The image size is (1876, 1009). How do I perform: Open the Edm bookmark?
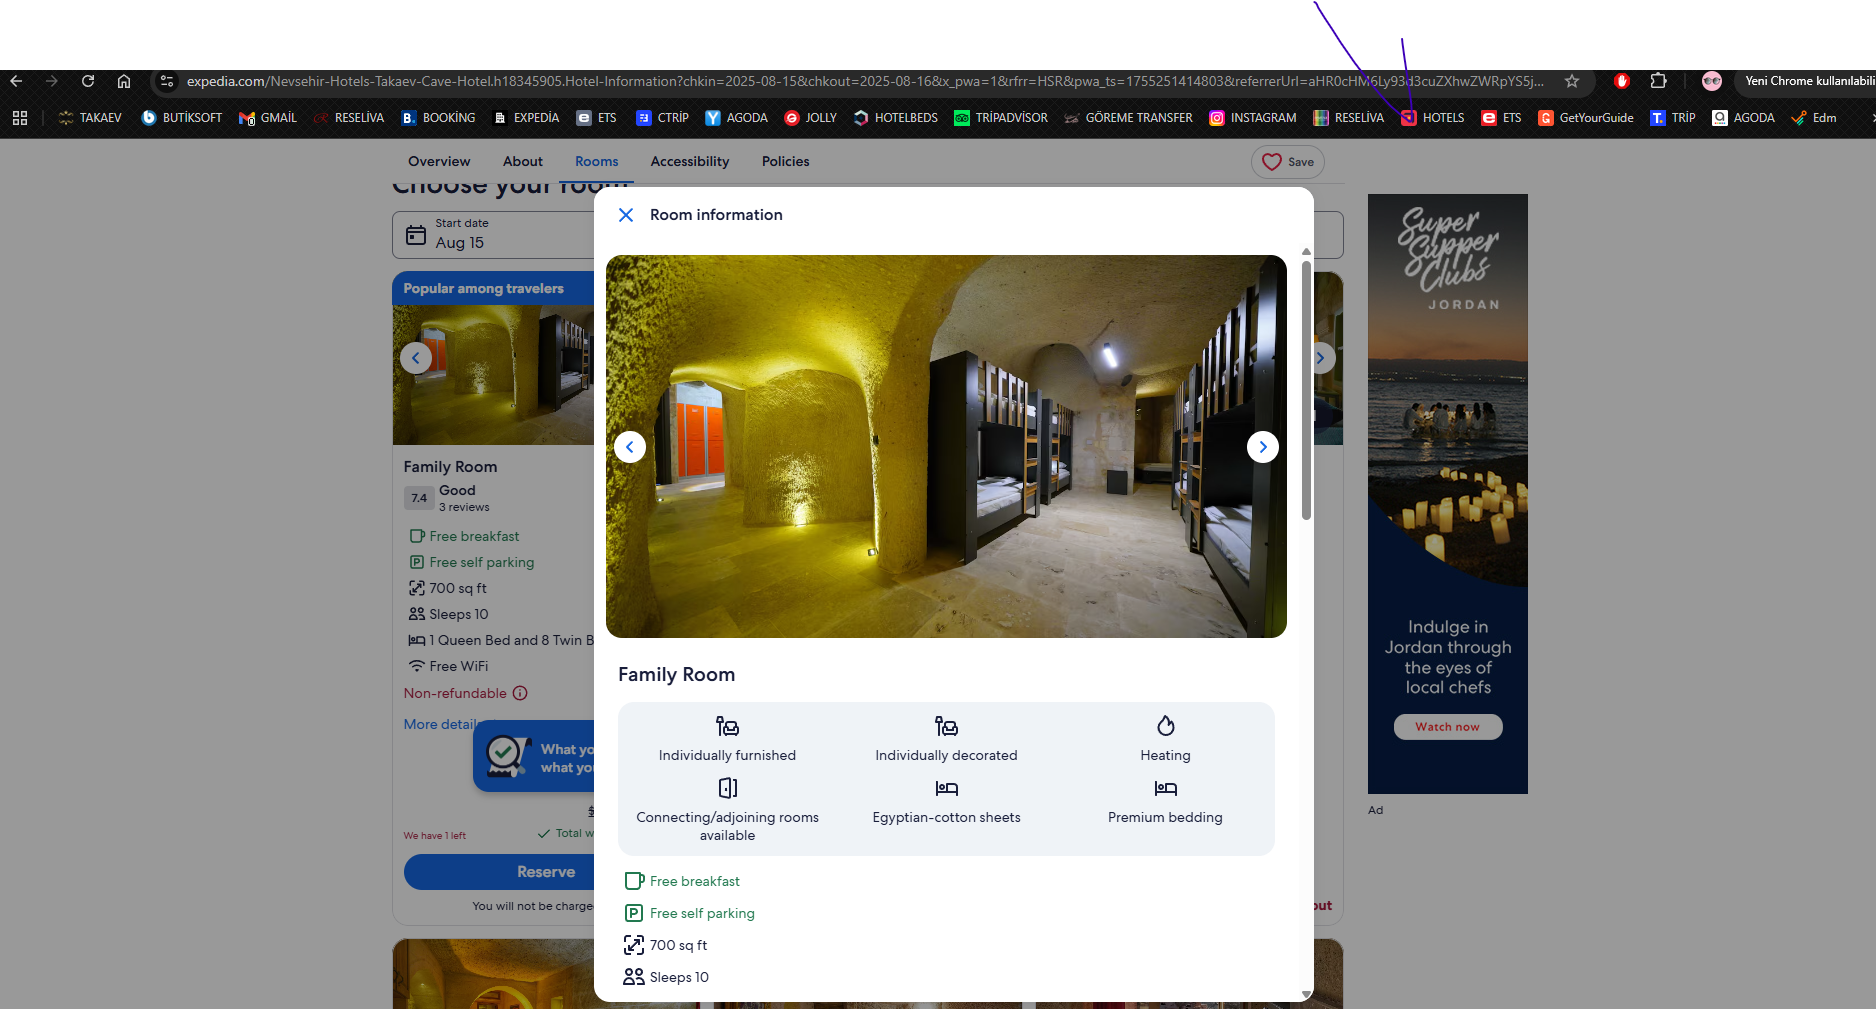1814,118
